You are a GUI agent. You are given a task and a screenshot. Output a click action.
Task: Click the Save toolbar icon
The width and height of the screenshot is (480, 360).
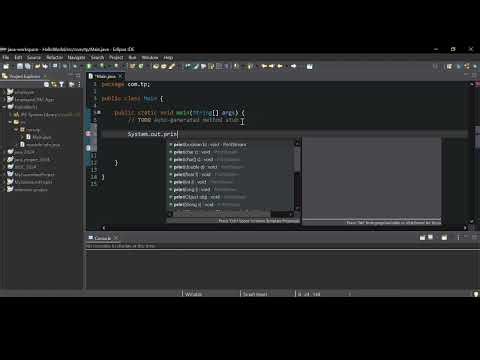[x=20, y=66]
